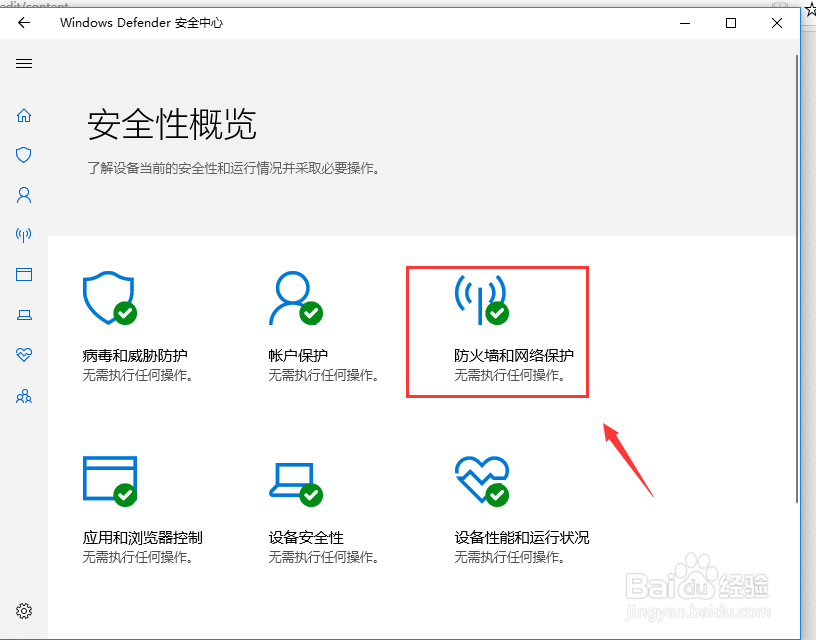Image resolution: width=816 pixels, height=640 pixels.
Task: Click the large heart icon for 设备性能和运行状况
Action: point(482,481)
